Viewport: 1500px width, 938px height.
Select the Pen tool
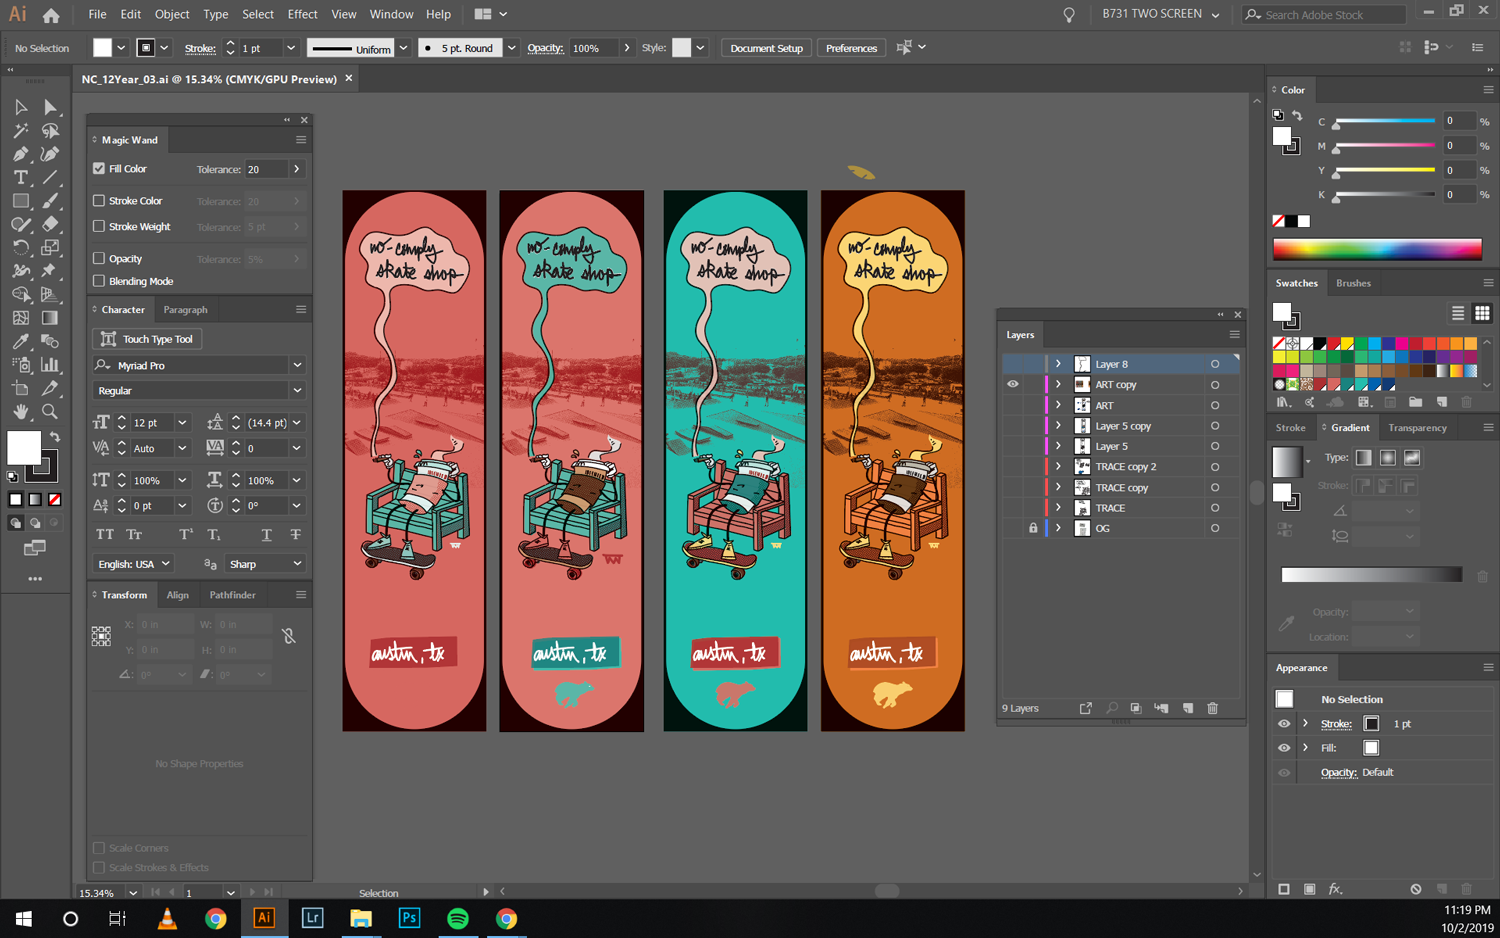[x=21, y=154]
